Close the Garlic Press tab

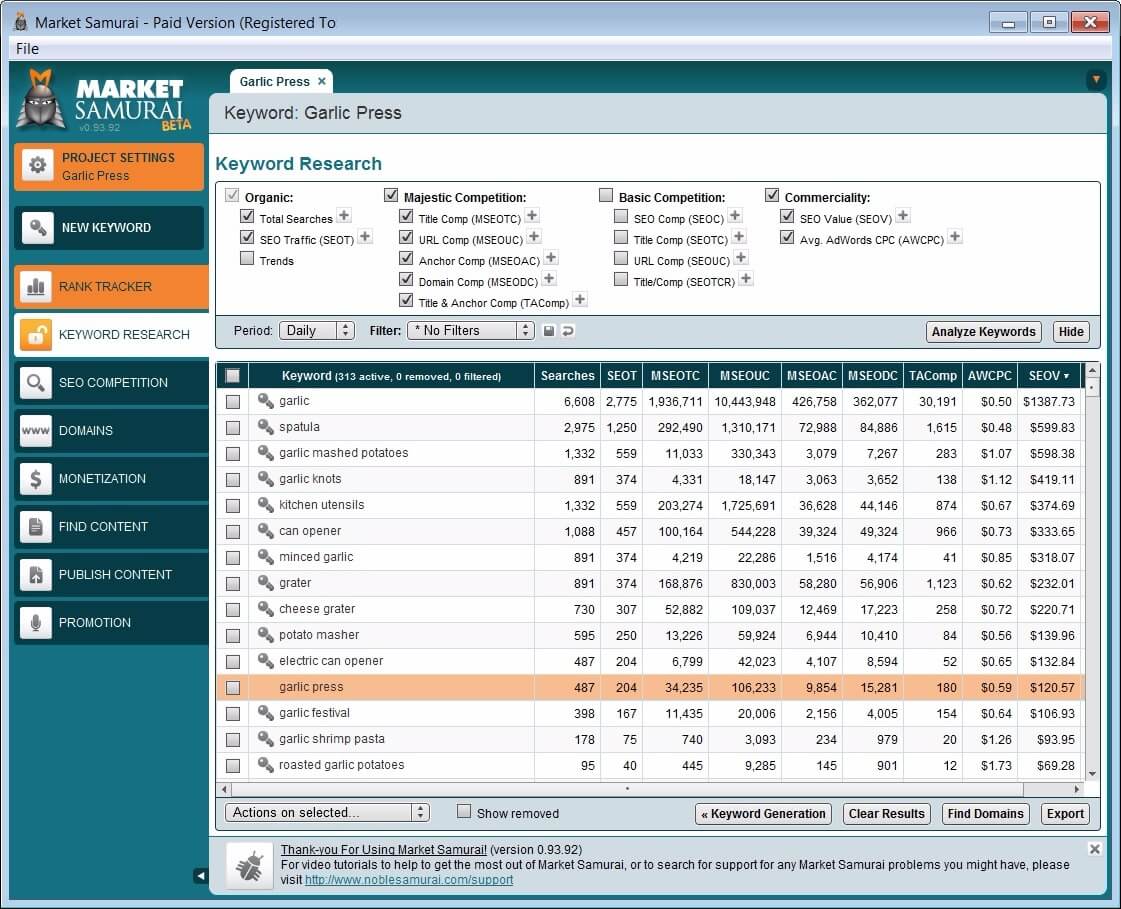322,81
